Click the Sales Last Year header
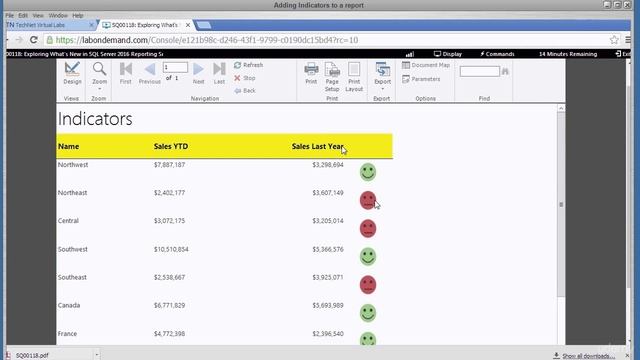Screen dimensions: 640x360 pyautogui.click(x=318, y=146)
